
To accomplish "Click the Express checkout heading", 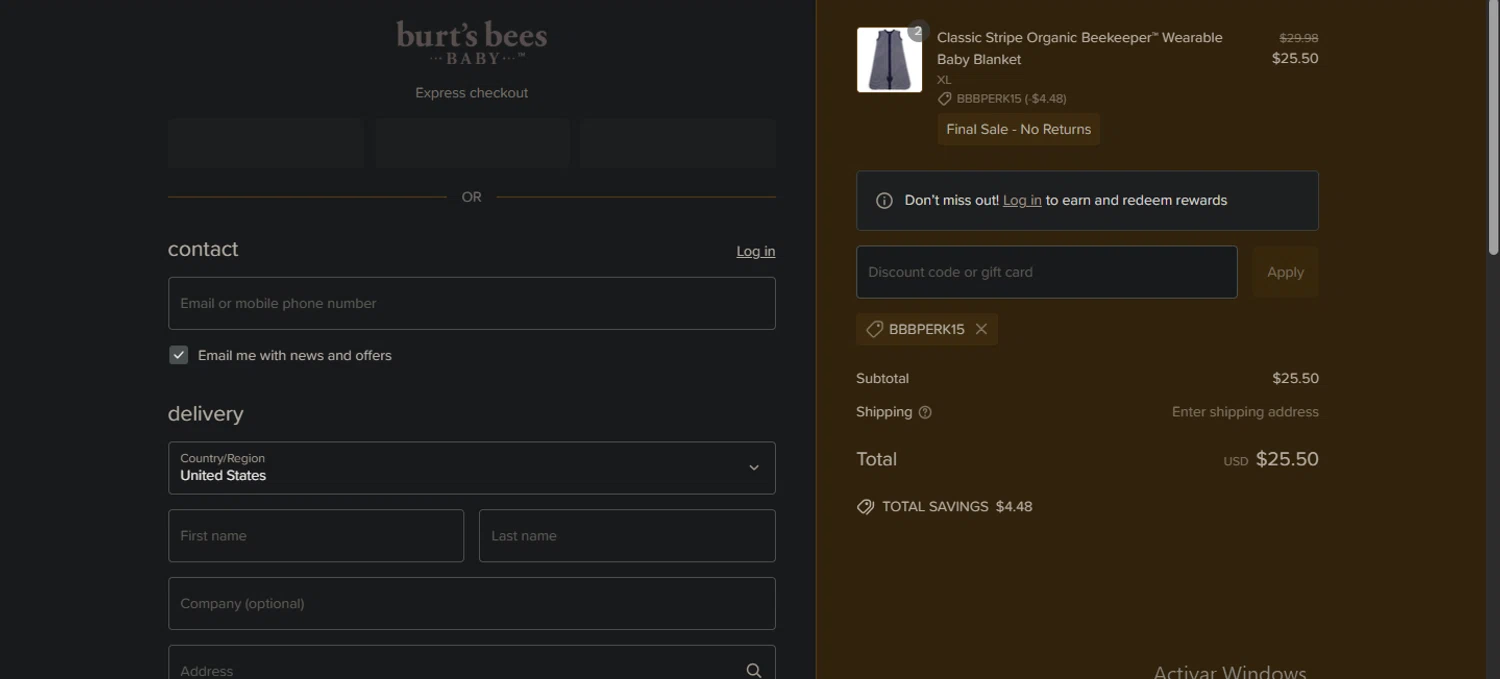I will (x=472, y=93).
